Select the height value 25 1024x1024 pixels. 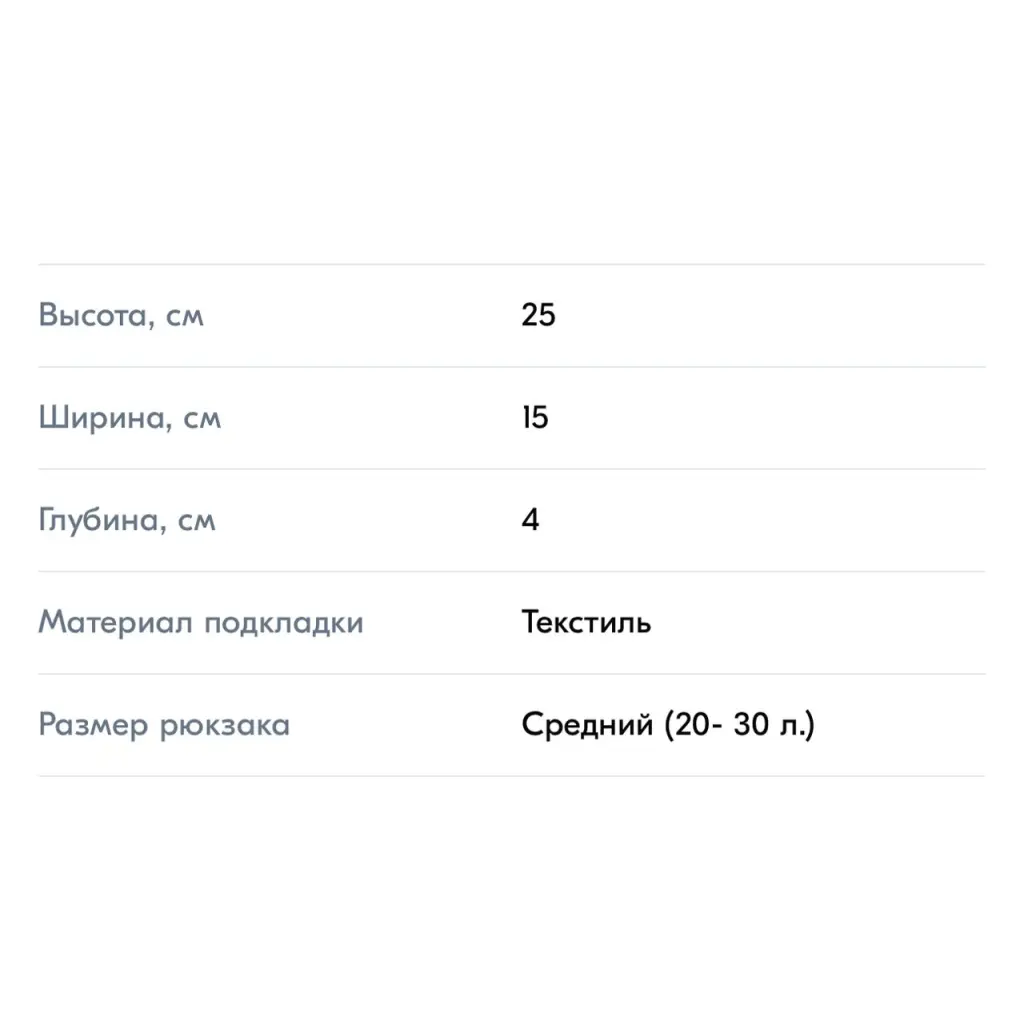point(538,315)
